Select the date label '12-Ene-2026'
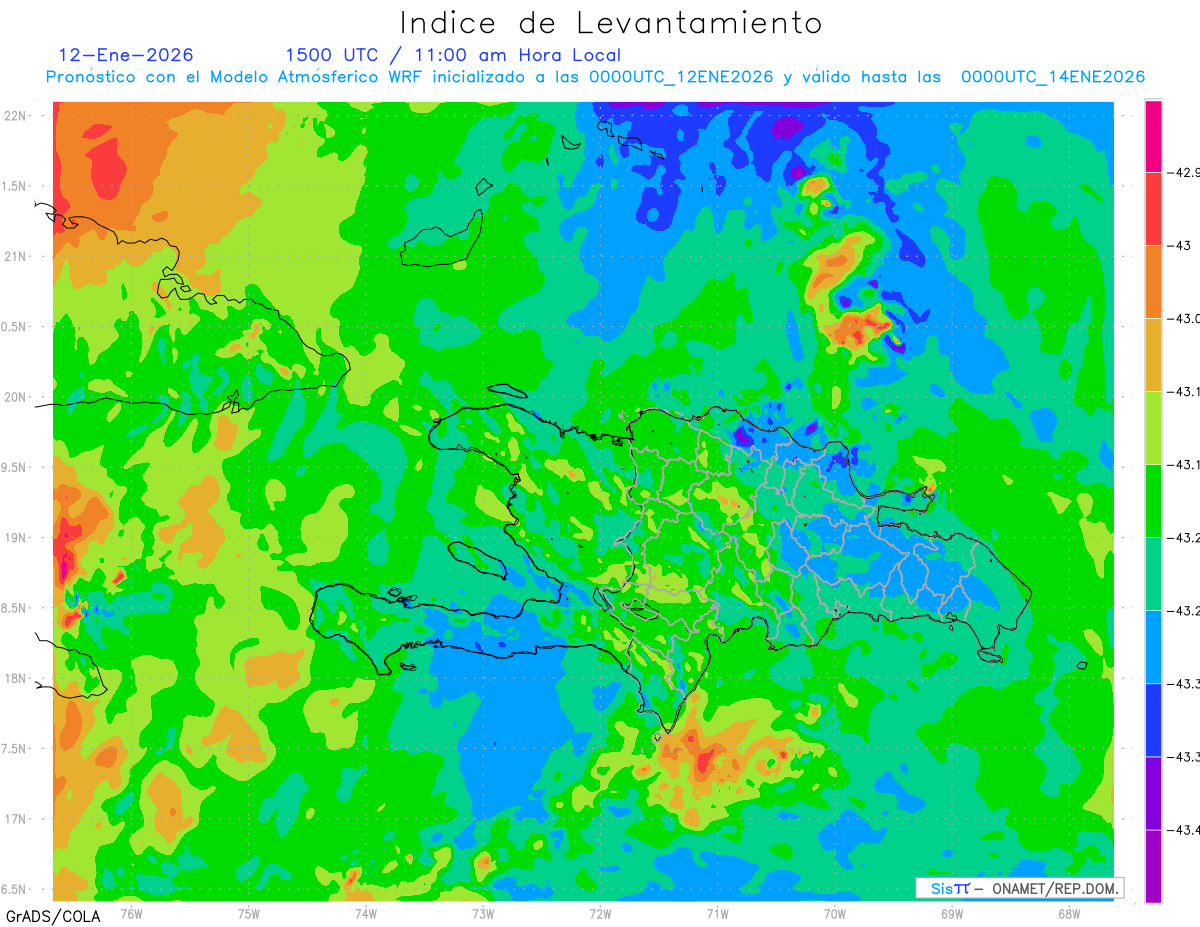This screenshot has height=927, width=1200. 126,55
